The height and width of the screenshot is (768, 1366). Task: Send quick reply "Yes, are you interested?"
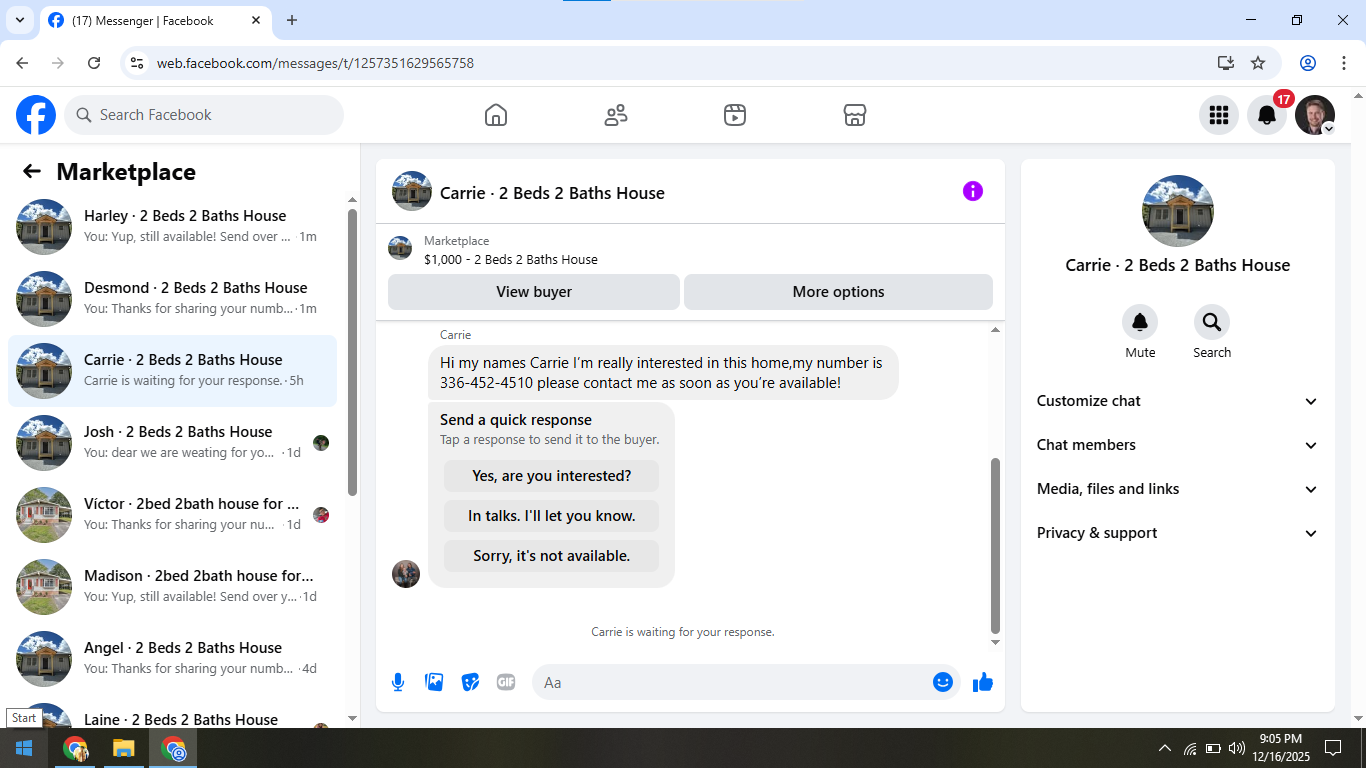(x=551, y=476)
